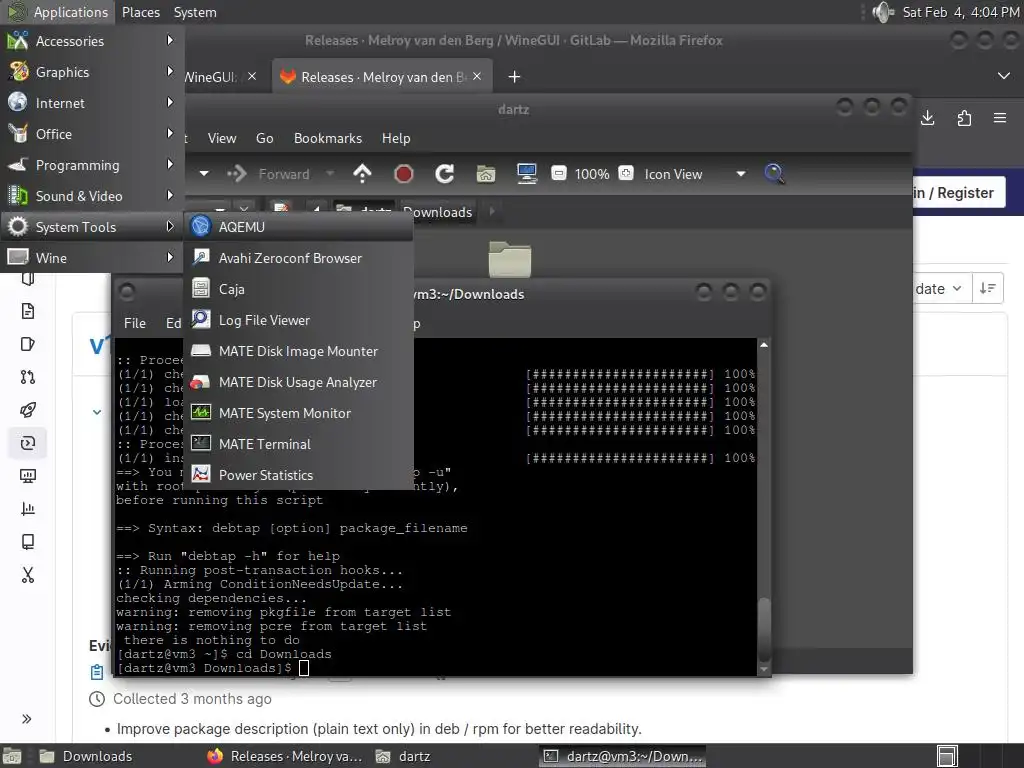1024x768 pixels.
Task: Select the folder icon in Caja window
Action: [x=509, y=259]
